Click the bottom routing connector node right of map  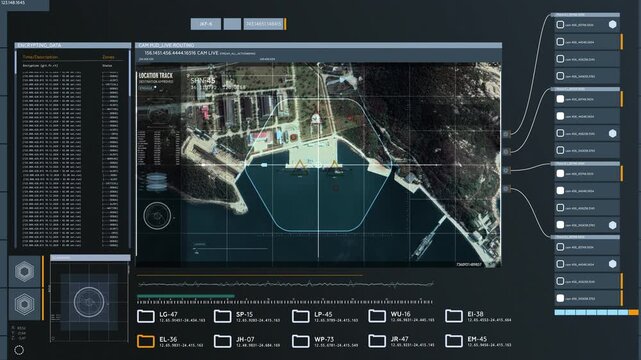[506, 189]
